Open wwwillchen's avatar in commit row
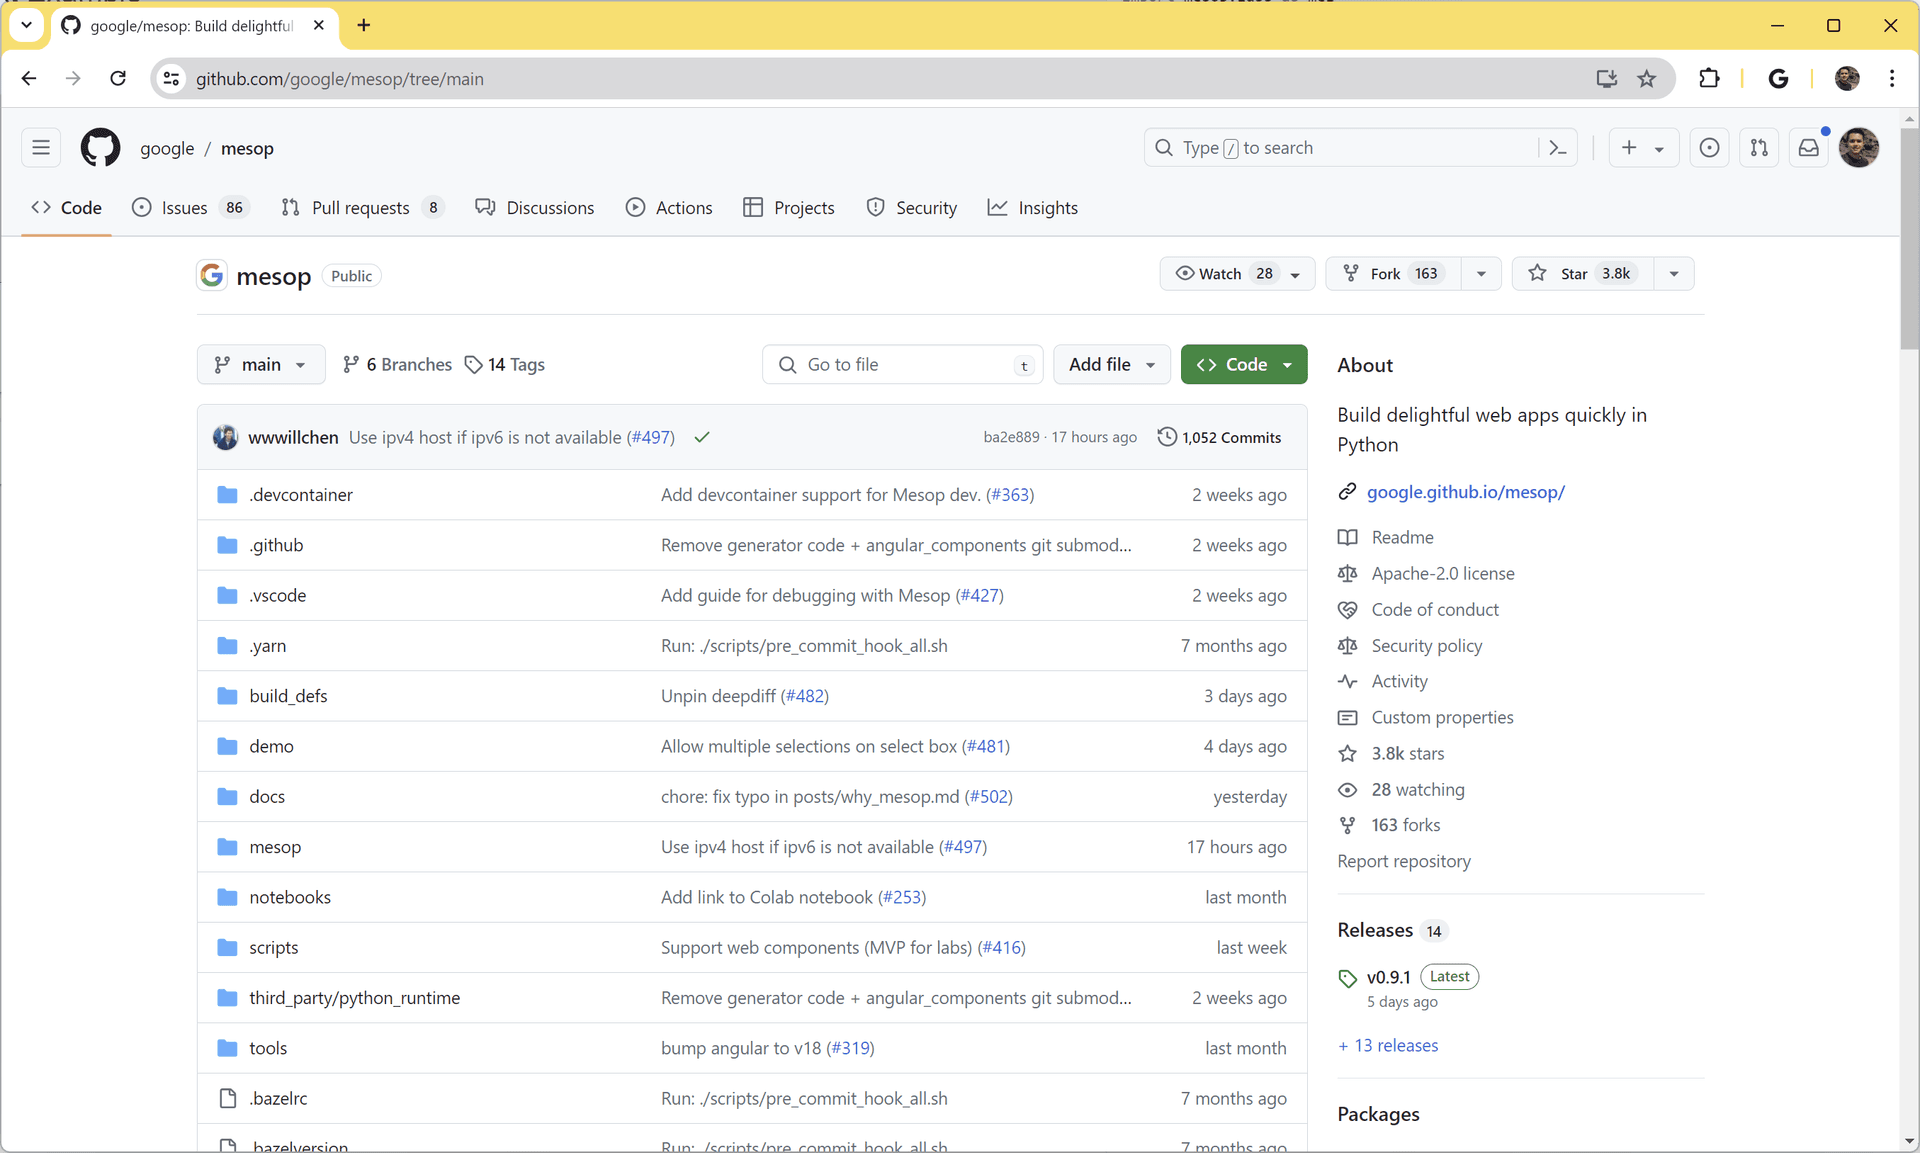This screenshot has height=1153, width=1920. [x=225, y=437]
